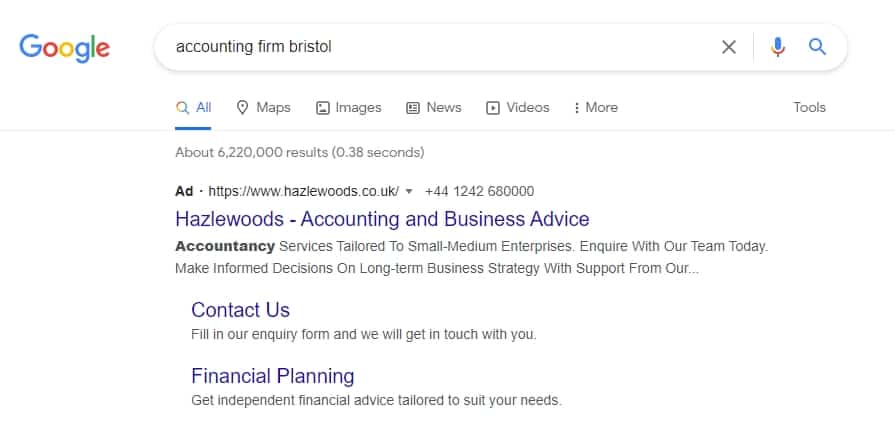The width and height of the screenshot is (895, 425).
Task: Open Hazlewoods Accounting and Business Advice link
Action: click(382, 219)
